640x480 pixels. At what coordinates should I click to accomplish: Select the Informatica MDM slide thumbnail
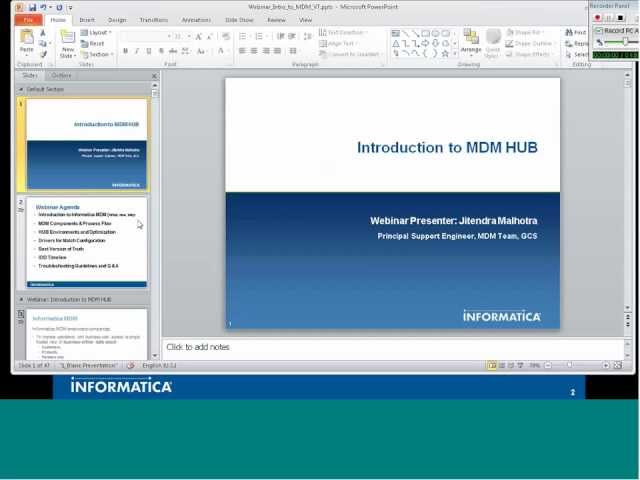(x=87, y=334)
